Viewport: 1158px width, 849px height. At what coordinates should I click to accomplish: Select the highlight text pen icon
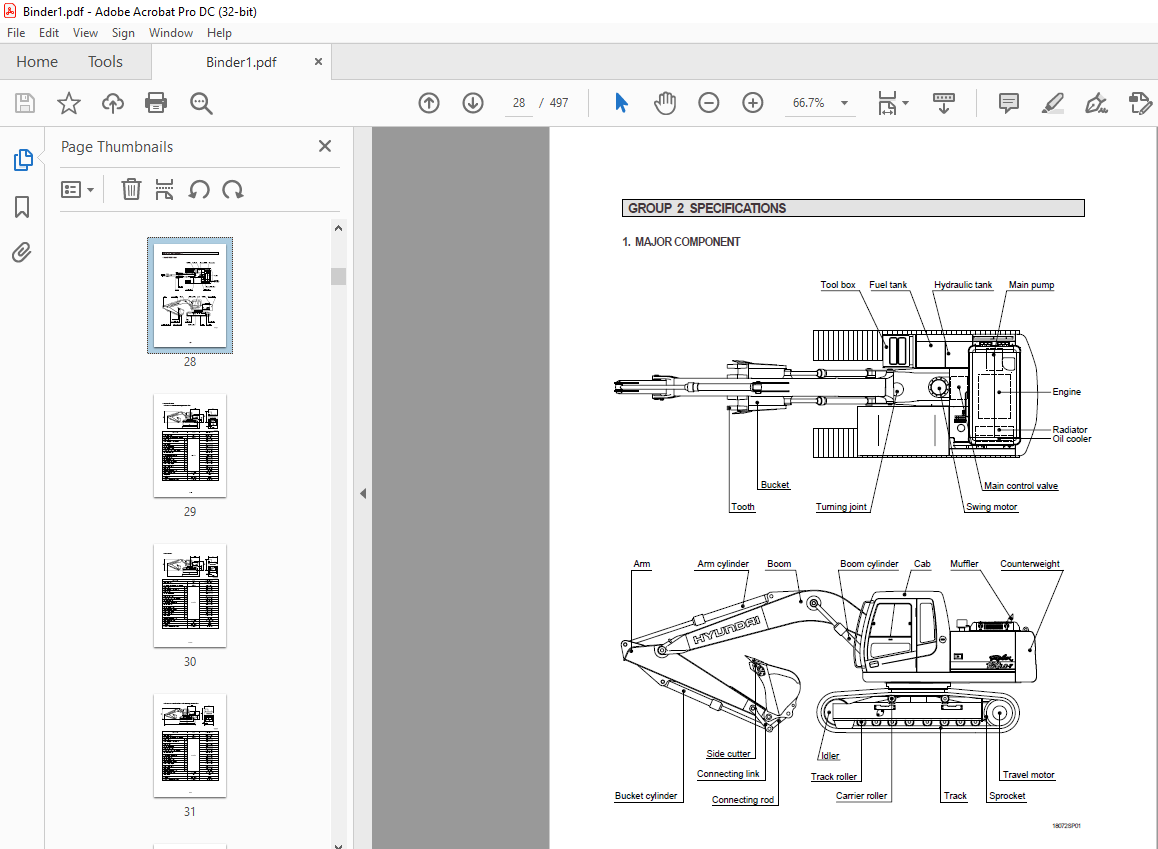(1052, 103)
